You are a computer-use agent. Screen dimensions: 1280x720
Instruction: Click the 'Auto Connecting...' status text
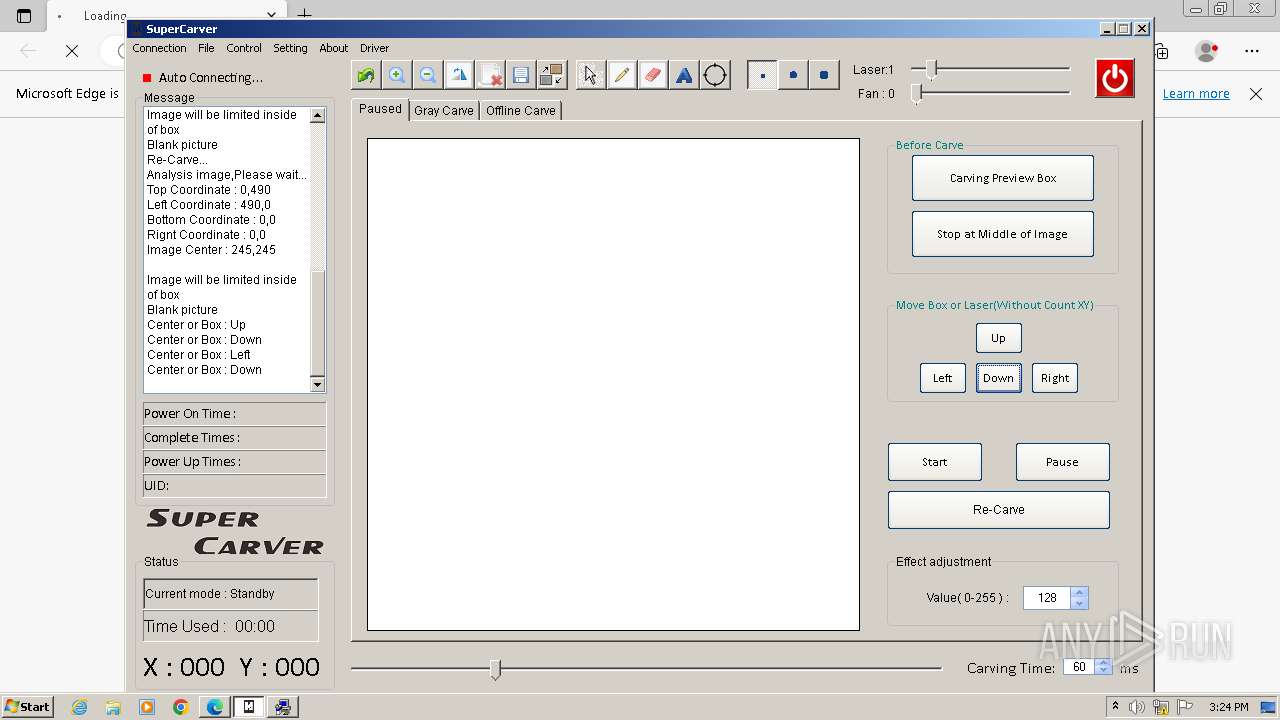(211, 78)
